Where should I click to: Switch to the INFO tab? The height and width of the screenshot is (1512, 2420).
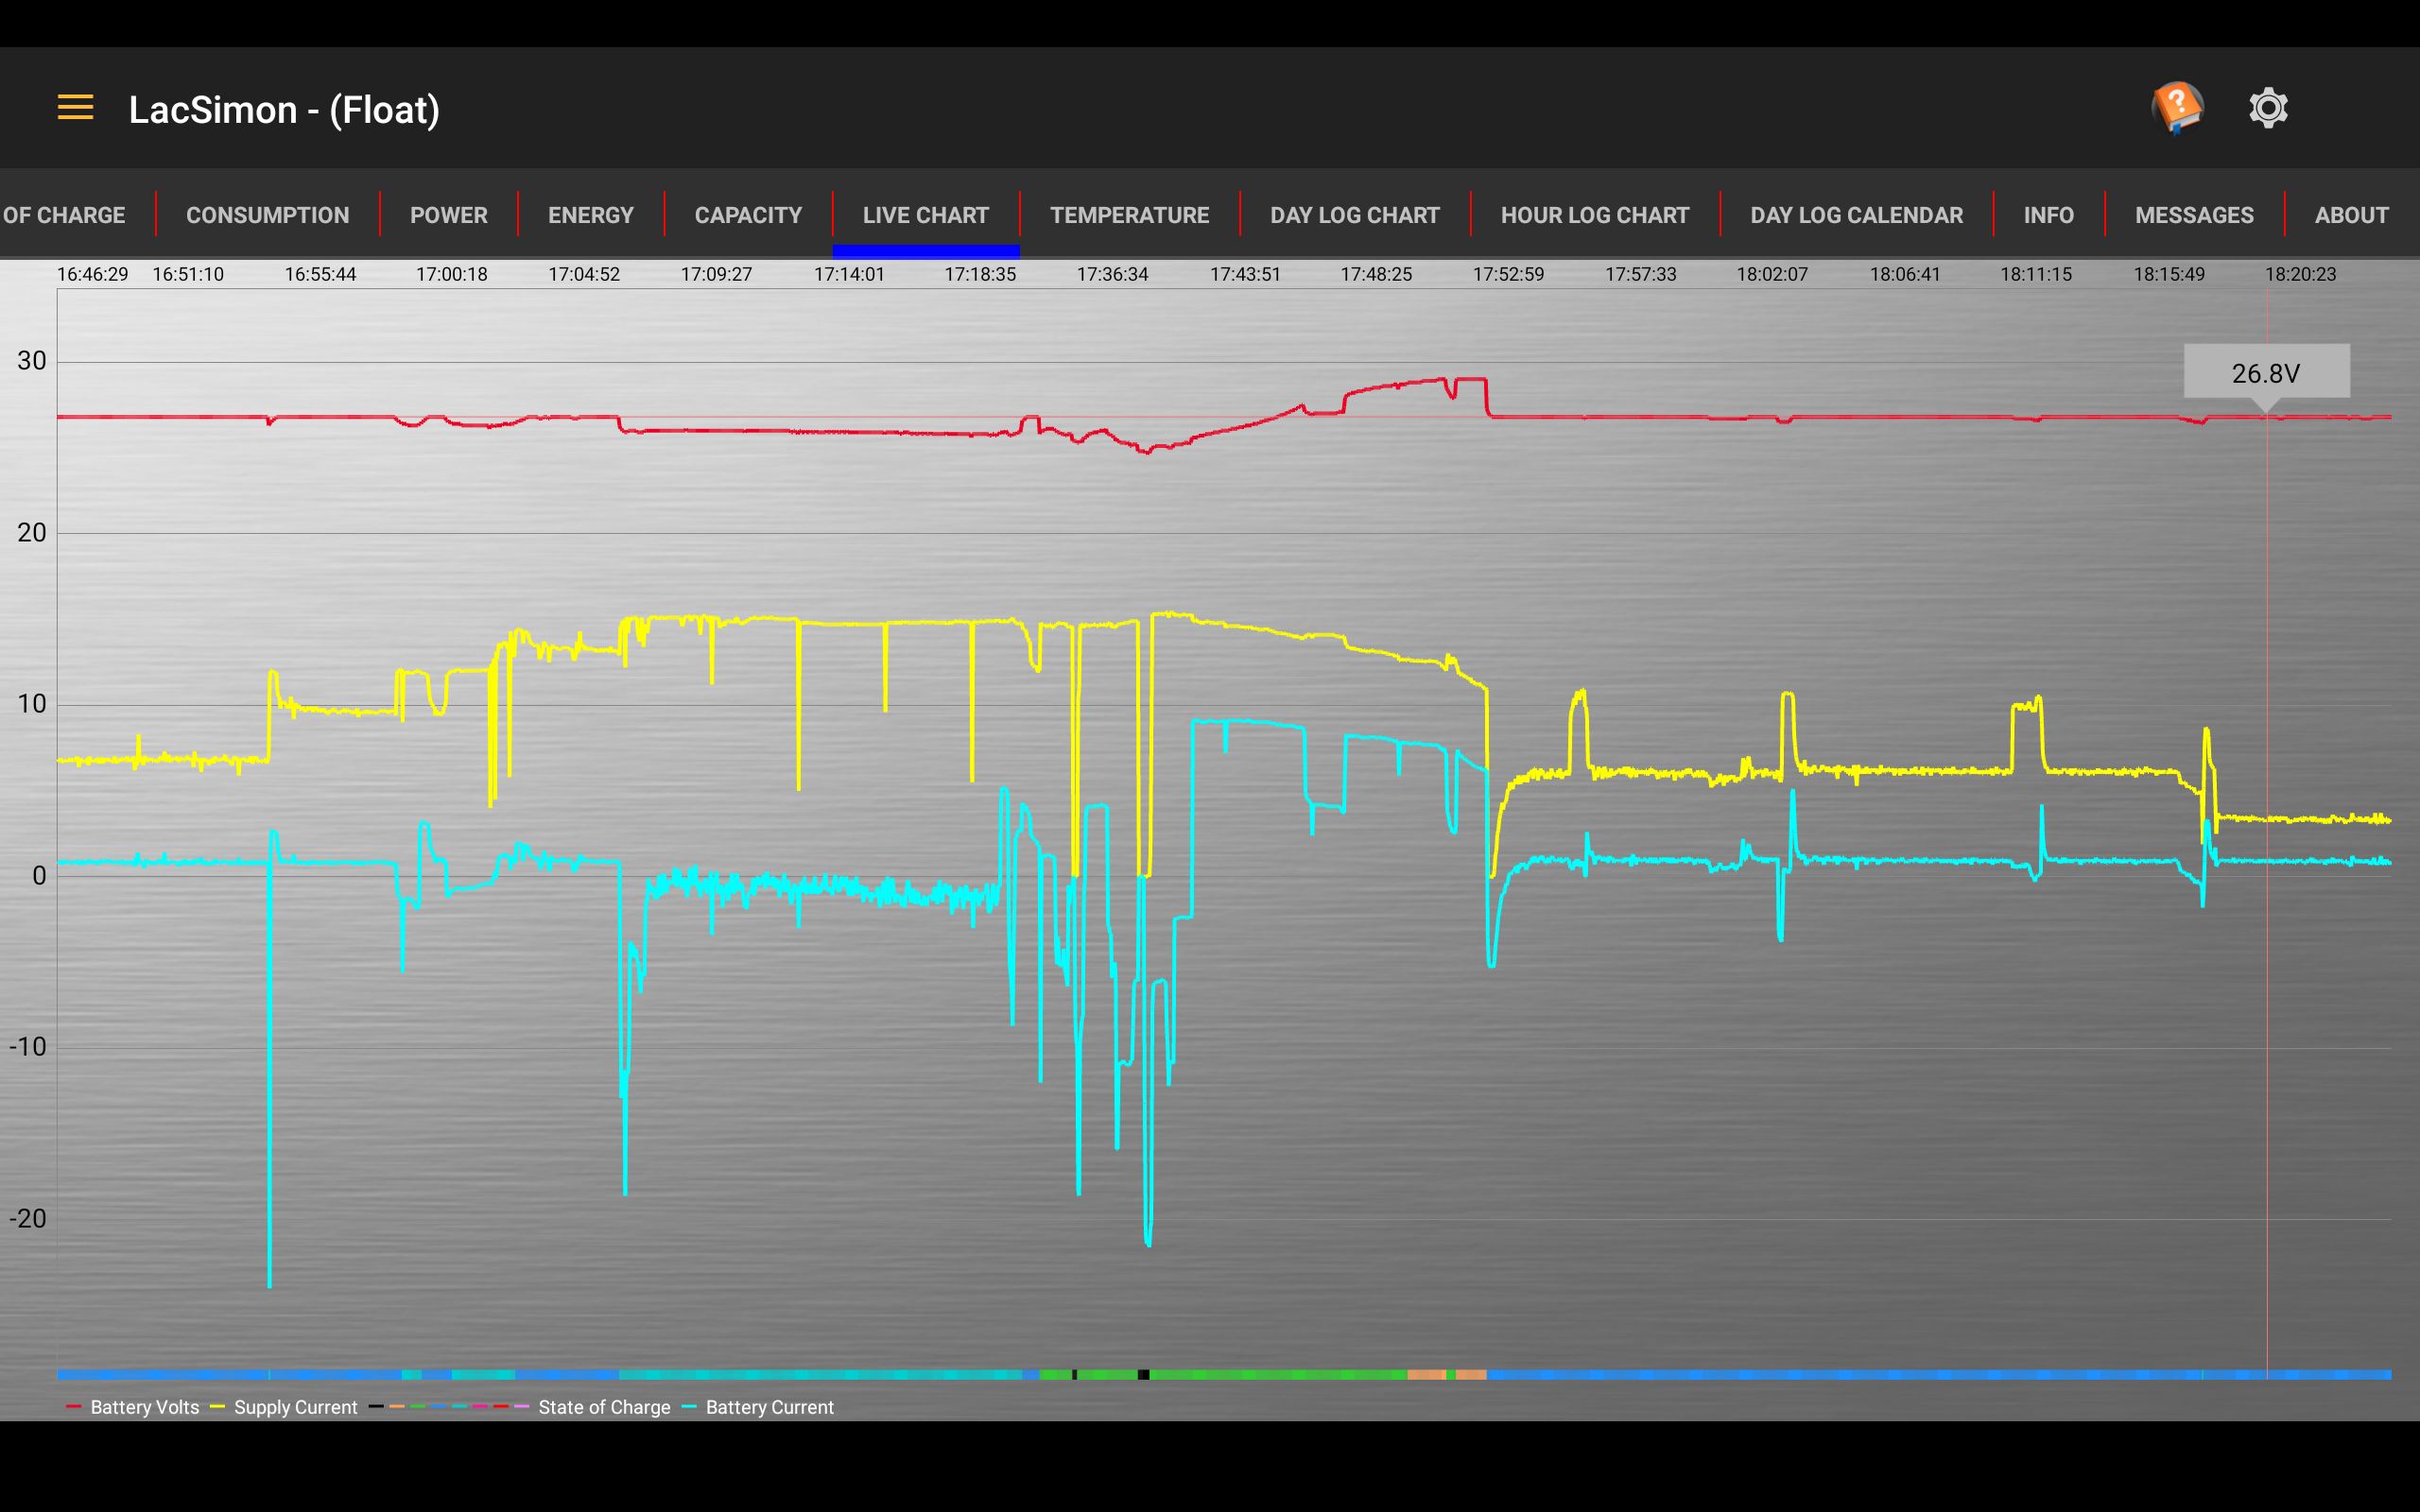click(2049, 215)
